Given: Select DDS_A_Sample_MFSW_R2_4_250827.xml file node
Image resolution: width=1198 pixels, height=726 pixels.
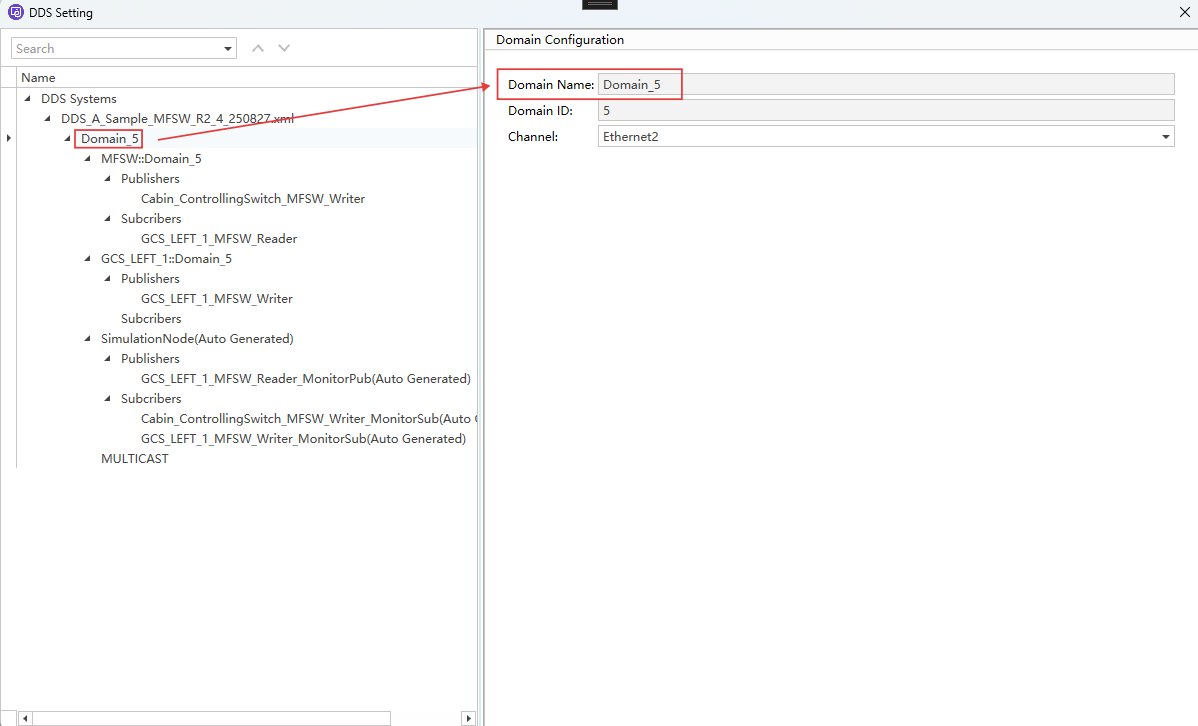Looking at the screenshot, I should click(177, 119).
